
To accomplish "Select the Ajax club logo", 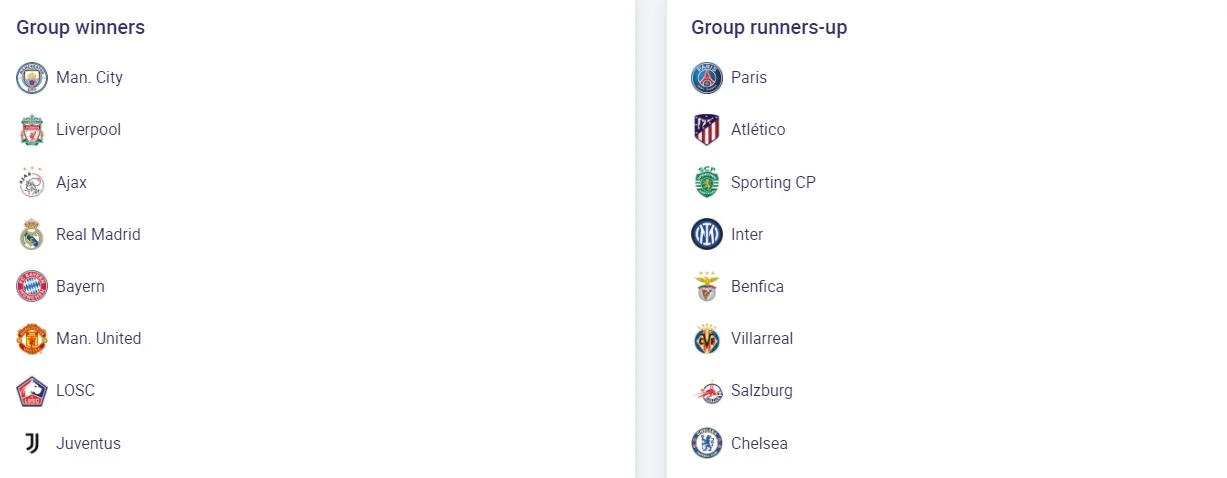I will [x=32, y=182].
